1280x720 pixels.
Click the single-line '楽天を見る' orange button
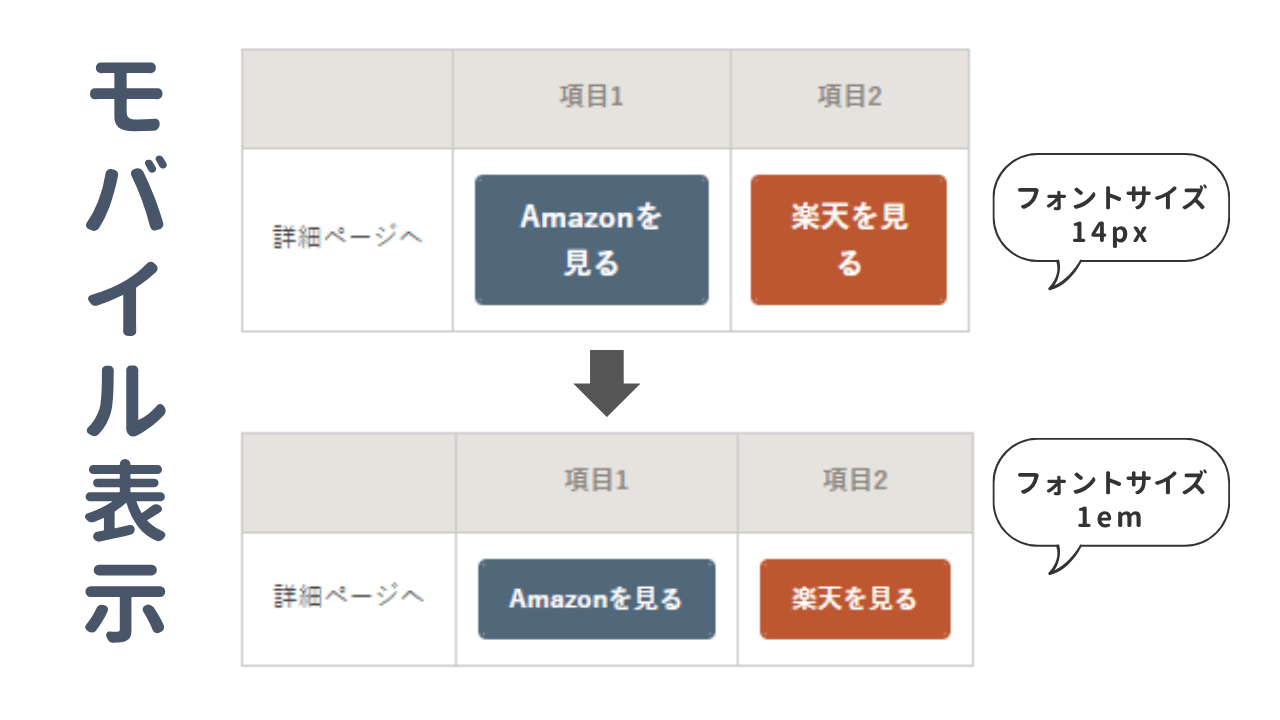coord(855,599)
